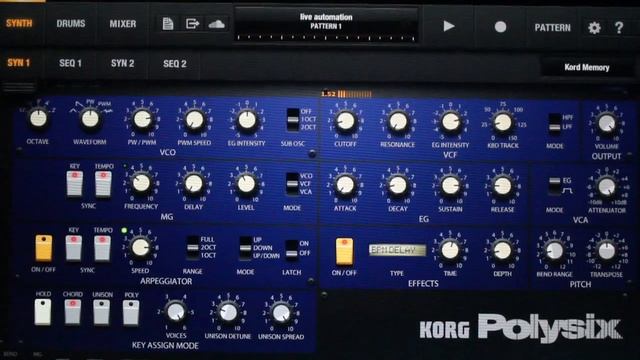640x360 pixels.
Task: Toggle MG mode VCO/VCF/VCA switch
Action: (x=292, y=184)
